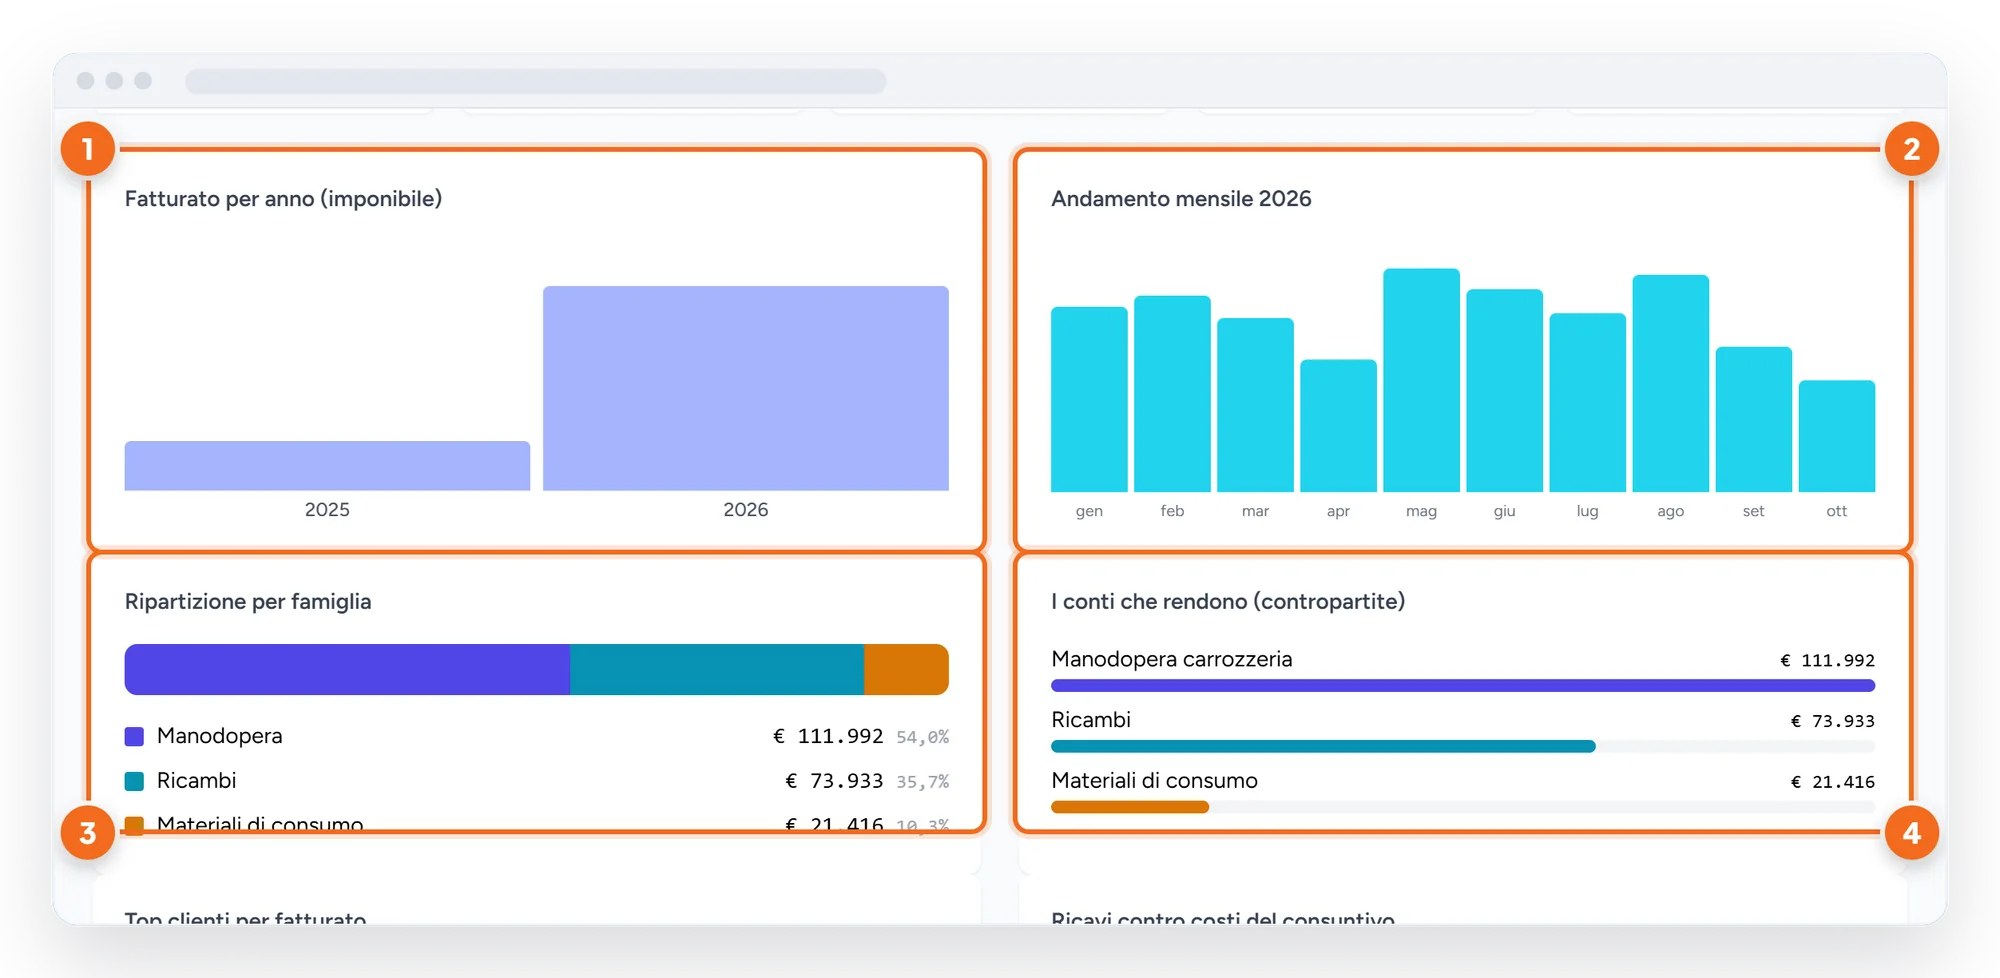
Task: Click the orange number 3 badge
Action: 88,833
